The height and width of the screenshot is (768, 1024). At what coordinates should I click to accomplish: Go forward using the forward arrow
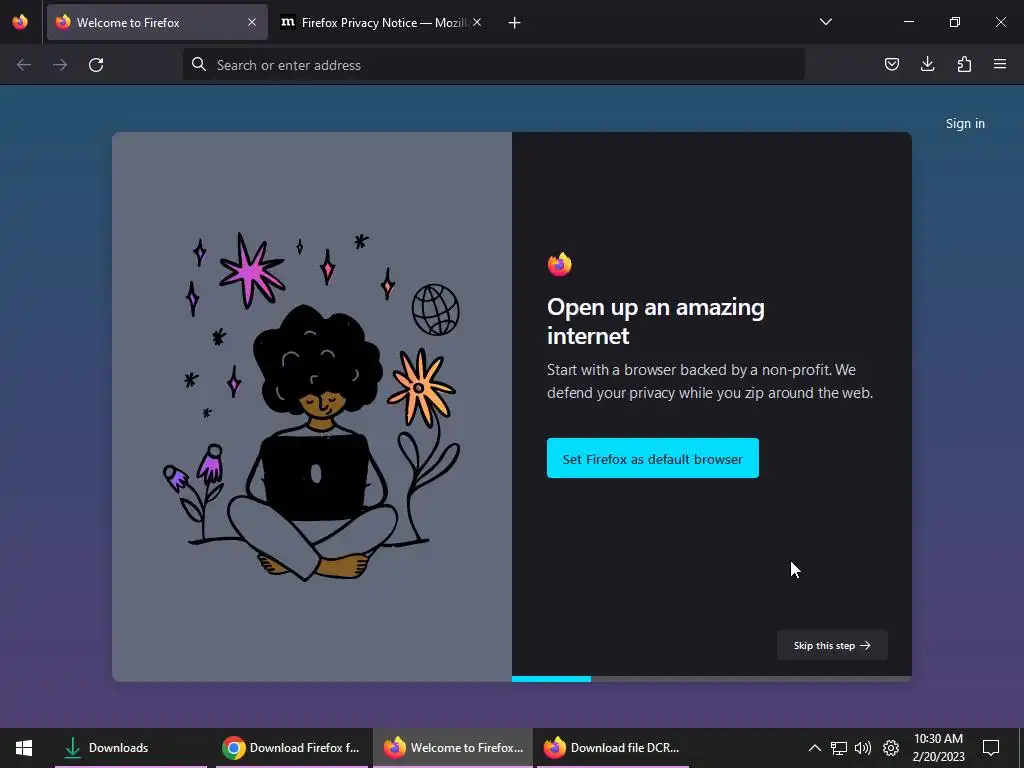click(x=60, y=65)
